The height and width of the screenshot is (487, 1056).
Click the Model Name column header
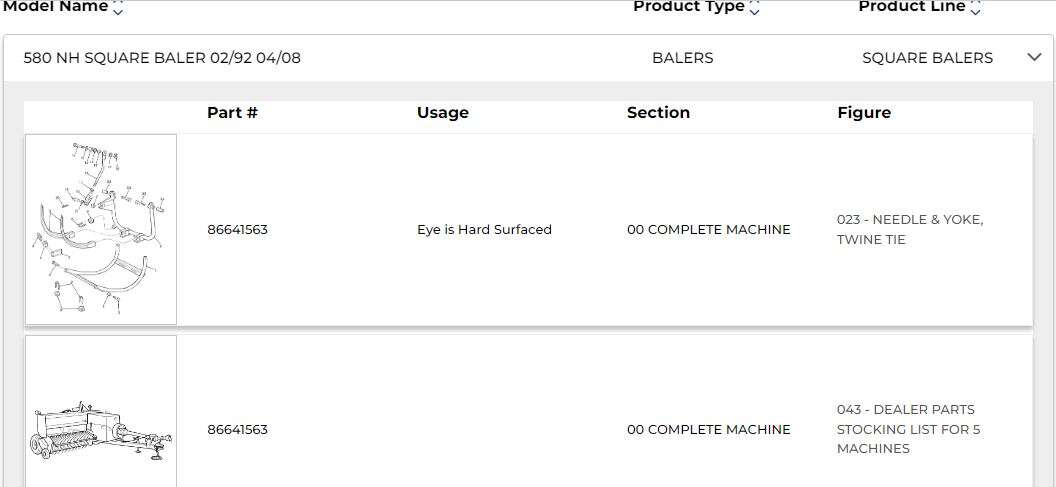pyautogui.click(x=55, y=7)
